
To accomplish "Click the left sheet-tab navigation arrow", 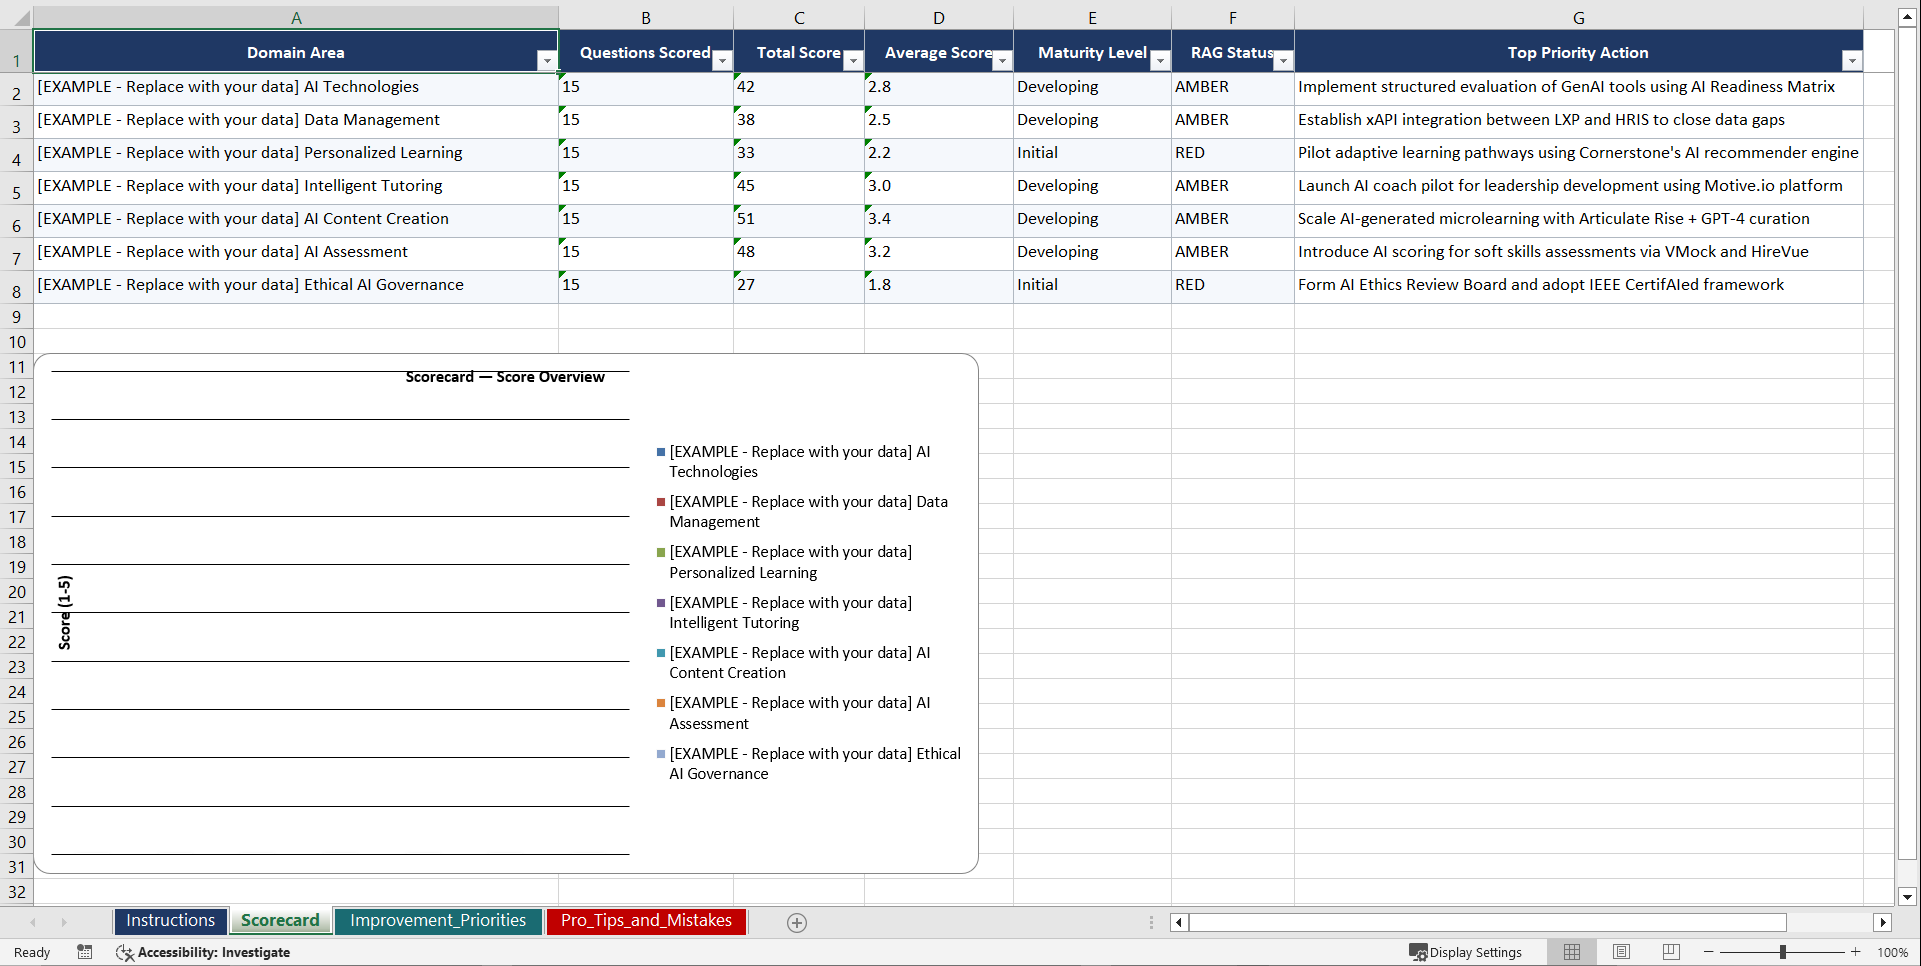I will 33,922.
